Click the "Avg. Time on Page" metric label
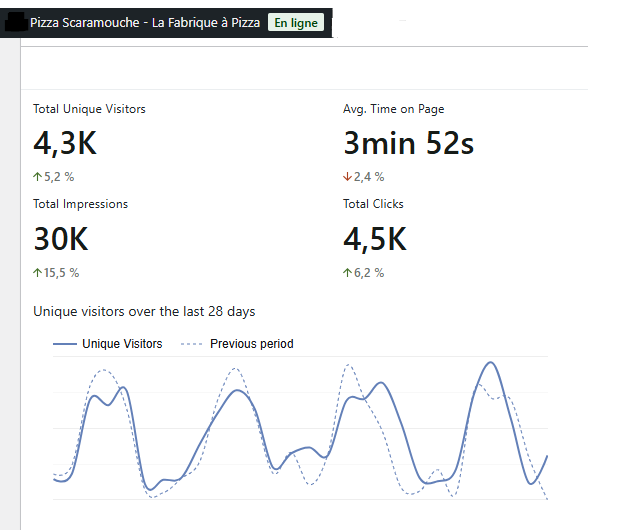Screen dimensions: 642x530 (393, 109)
